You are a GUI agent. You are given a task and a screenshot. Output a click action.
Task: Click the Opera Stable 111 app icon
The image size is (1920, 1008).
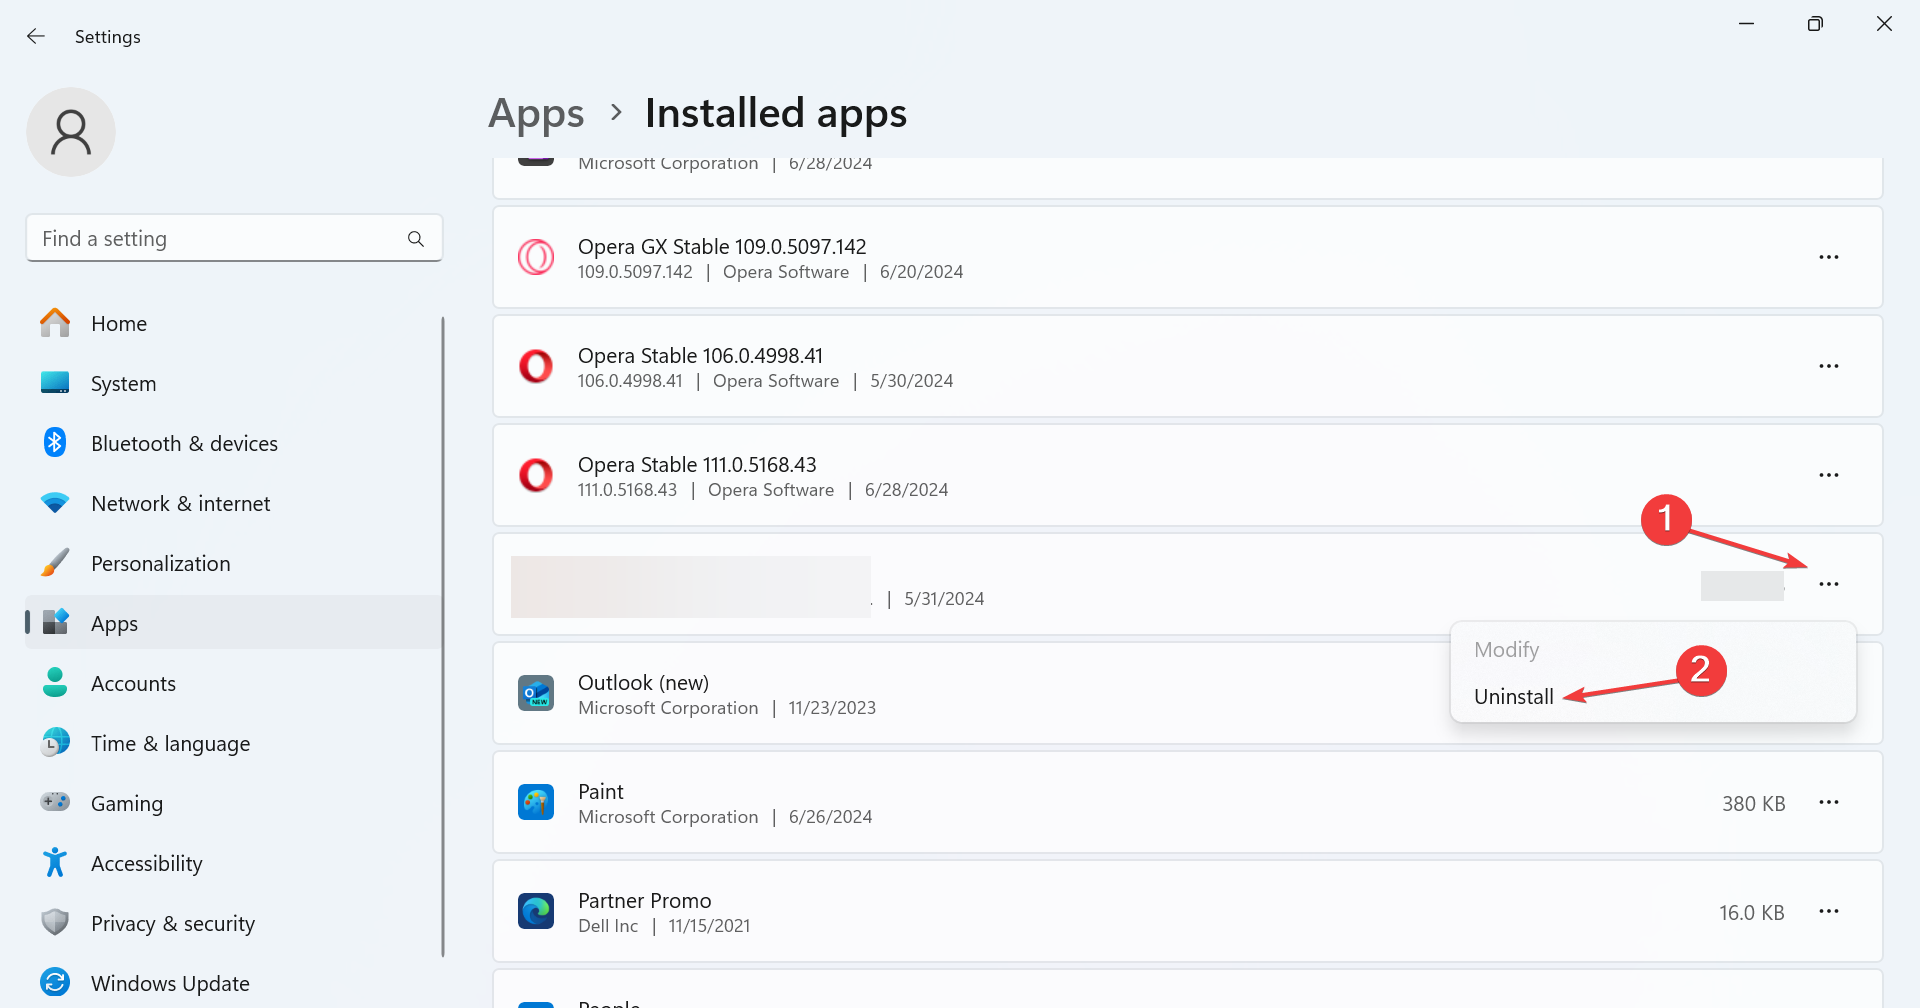pos(536,475)
